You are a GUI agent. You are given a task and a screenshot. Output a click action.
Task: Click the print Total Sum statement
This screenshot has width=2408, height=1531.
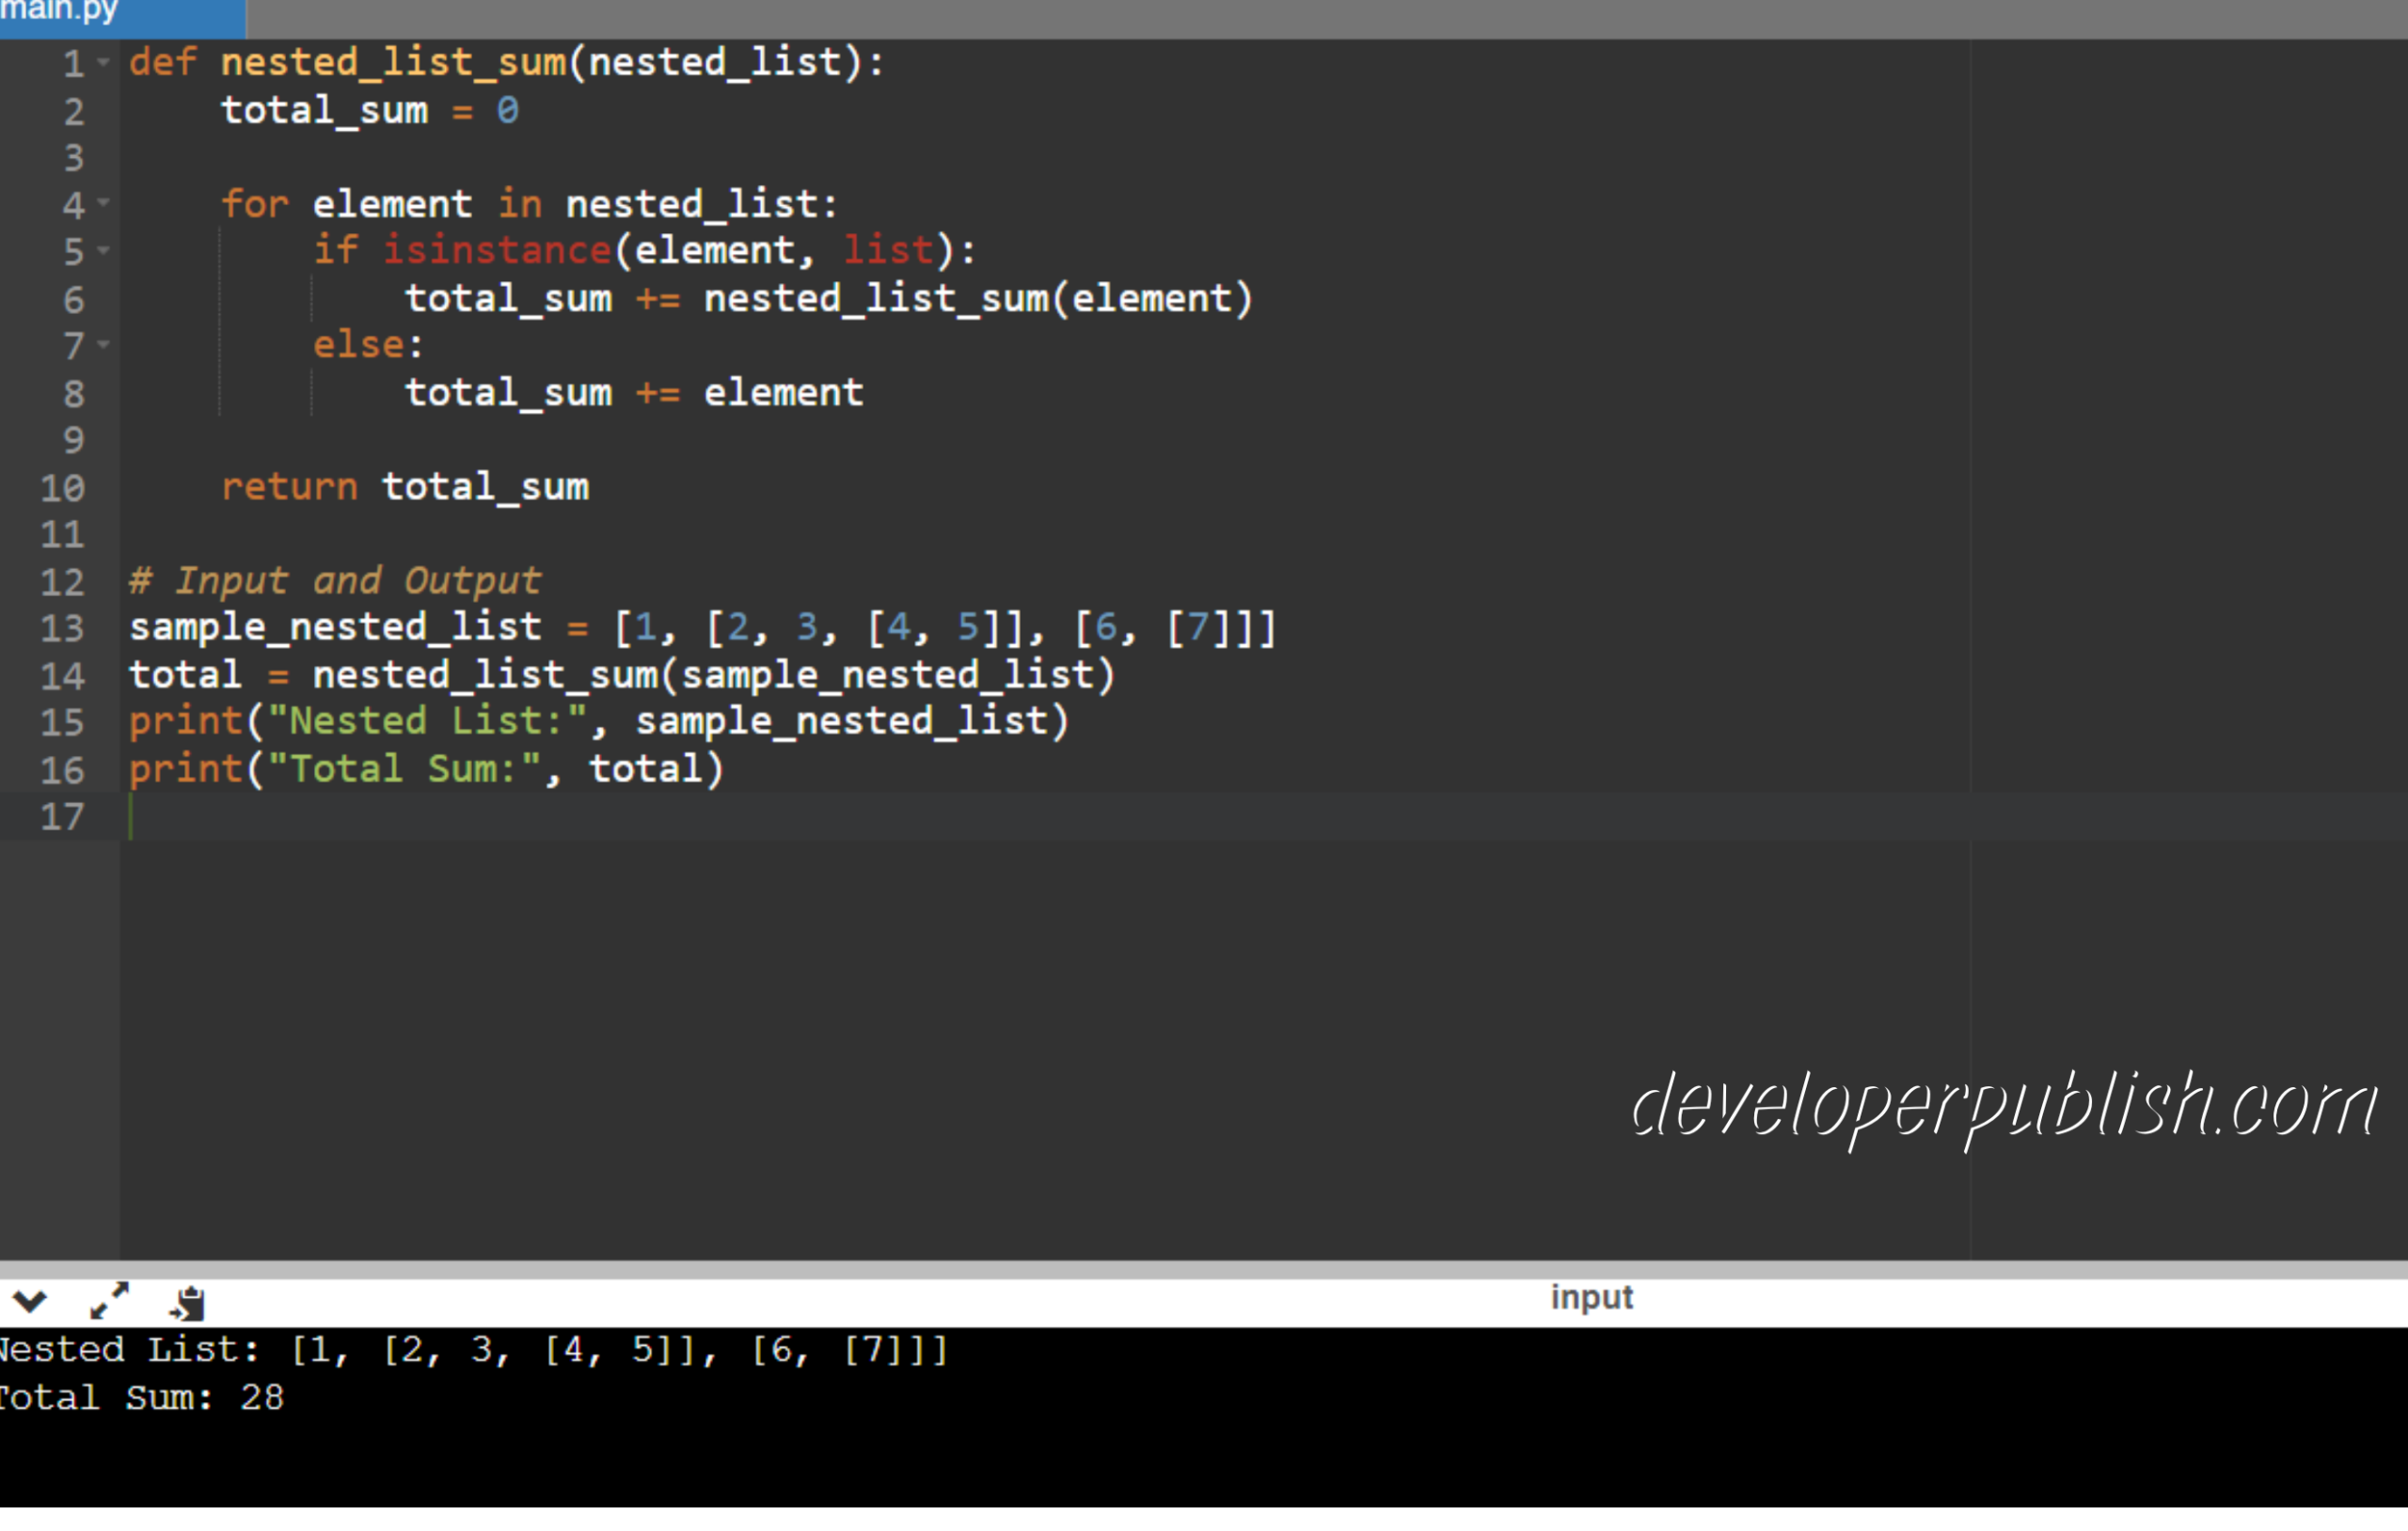425,768
